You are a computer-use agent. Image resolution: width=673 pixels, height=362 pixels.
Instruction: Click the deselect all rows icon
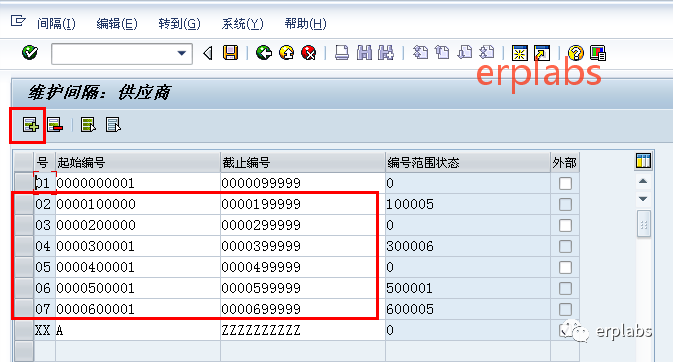(x=113, y=125)
